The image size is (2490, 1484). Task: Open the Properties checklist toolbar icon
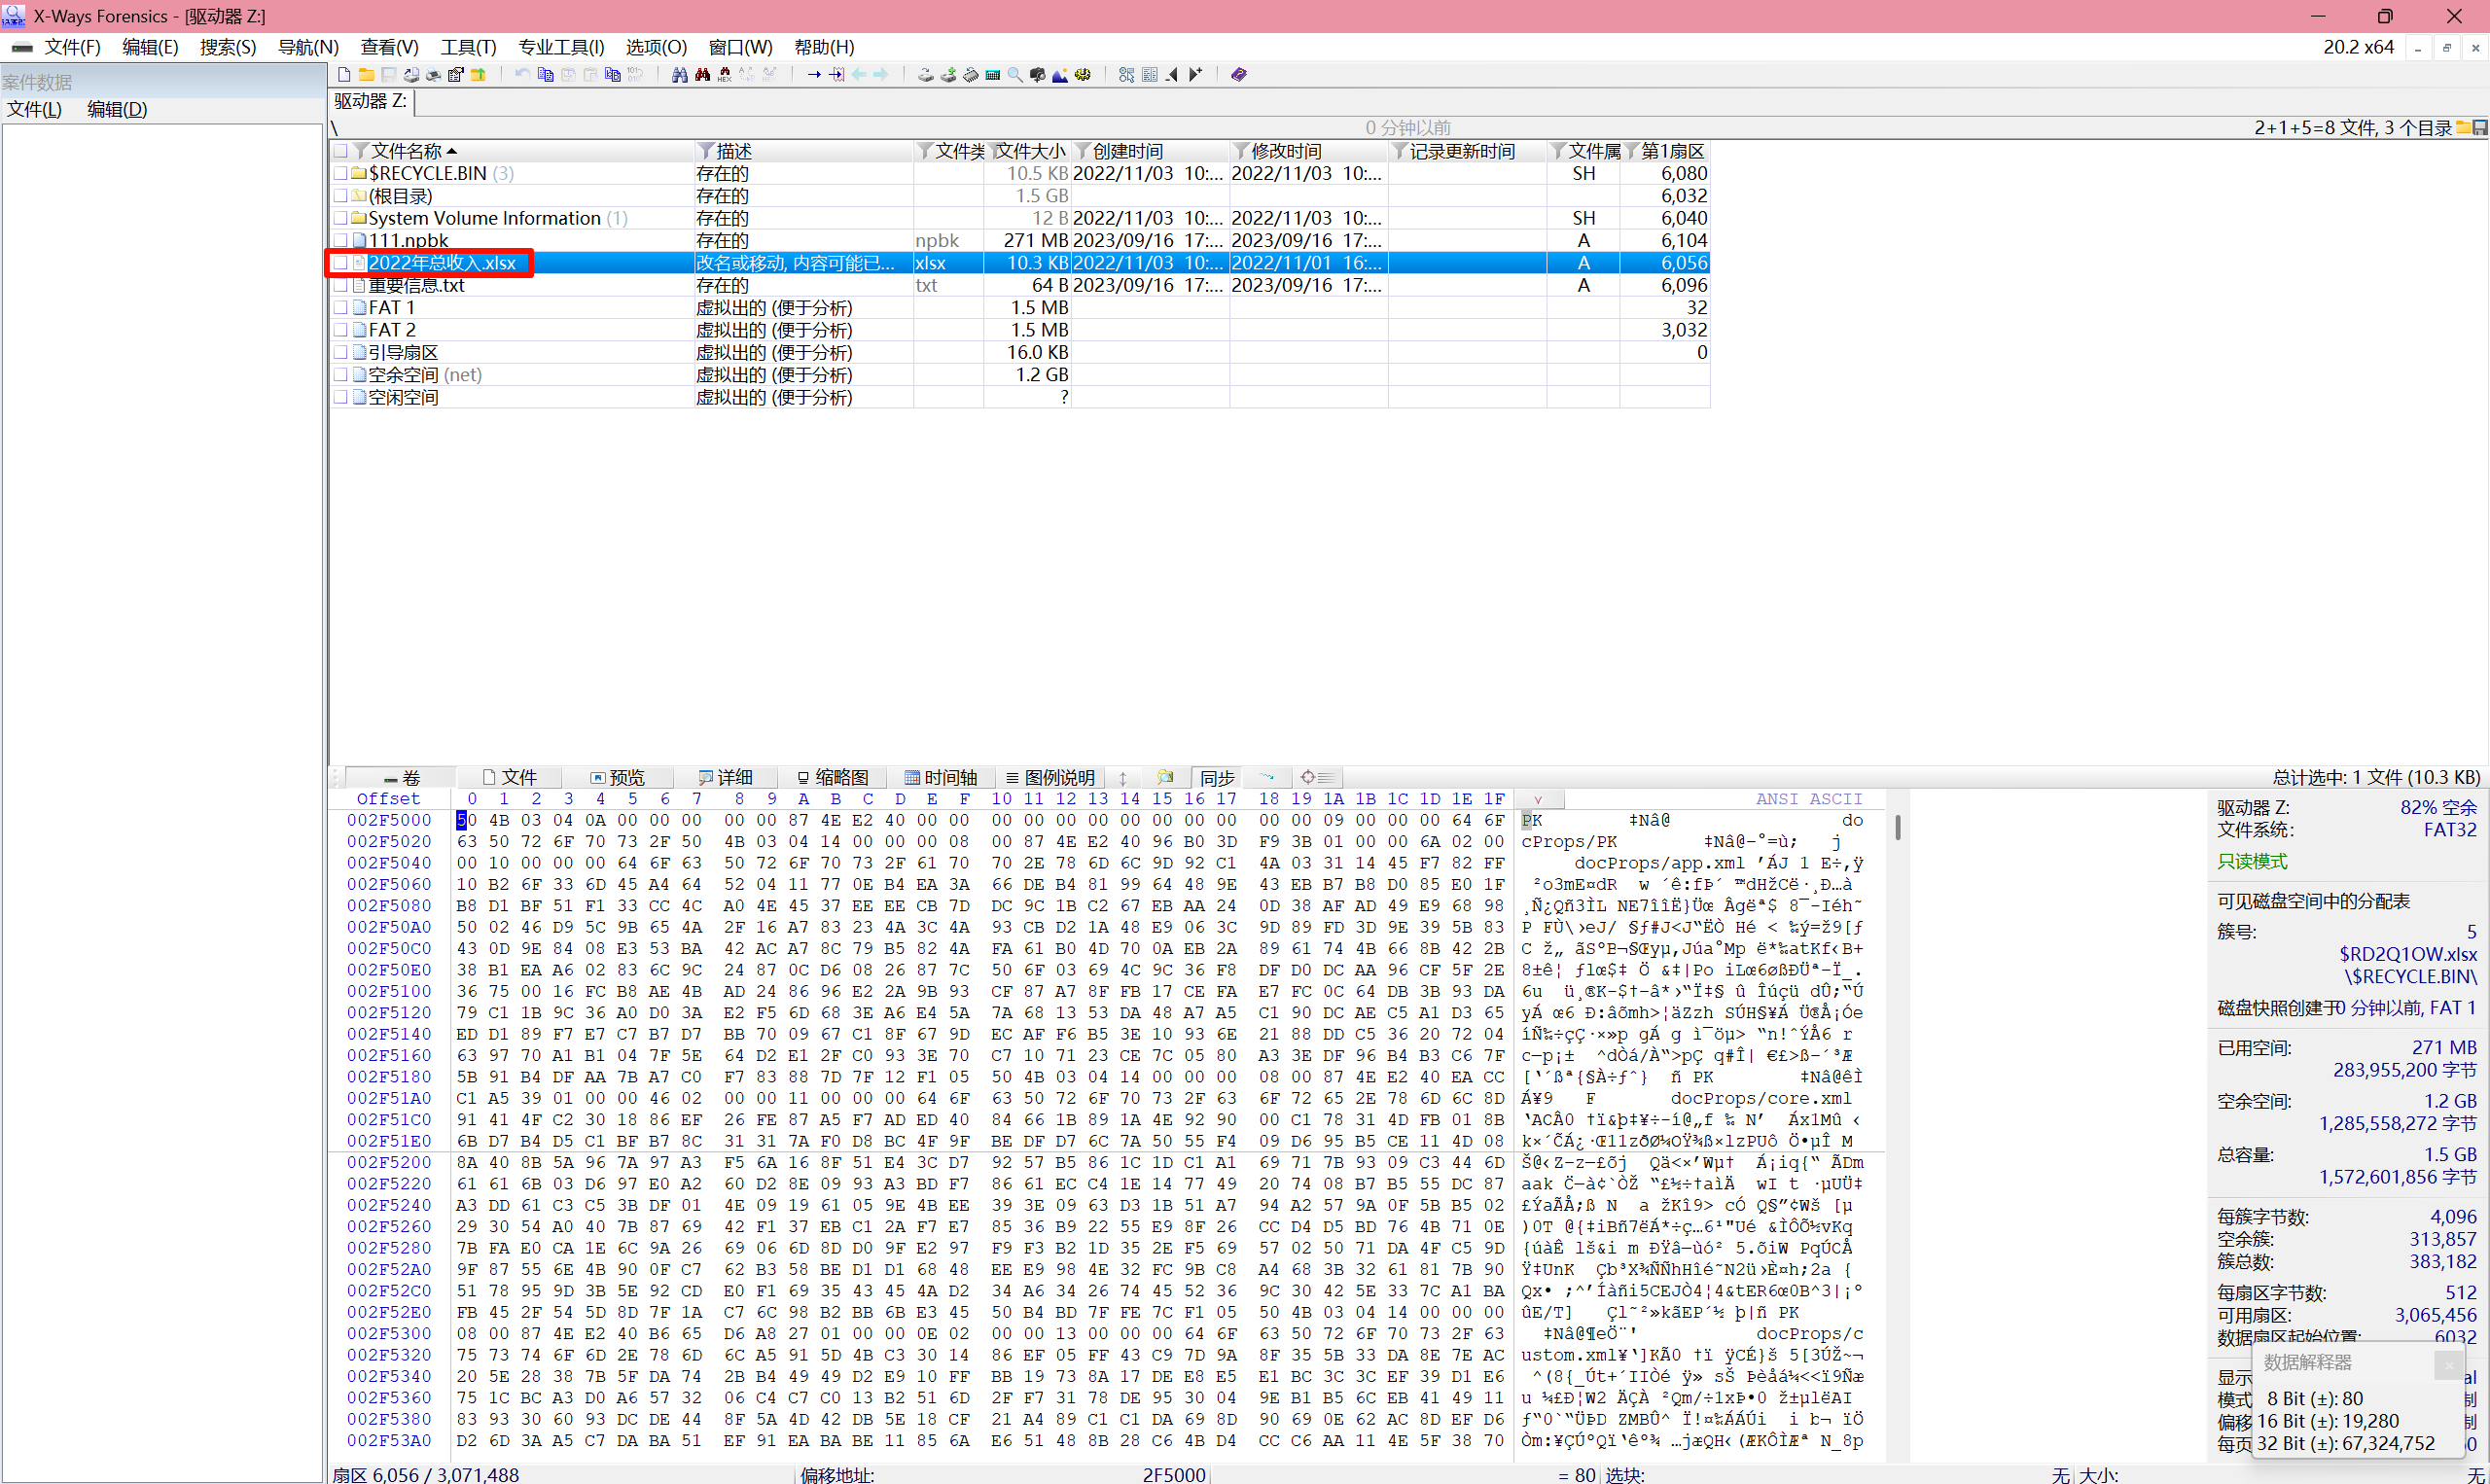456,75
